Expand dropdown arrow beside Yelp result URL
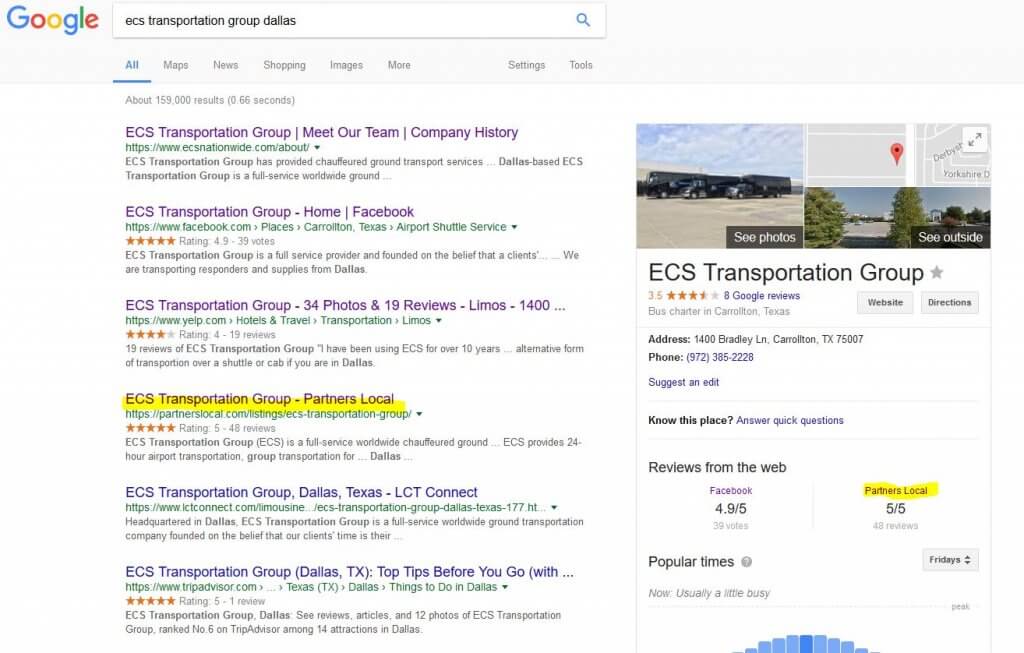This screenshot has width=1024, height=653. coord(439,321)
